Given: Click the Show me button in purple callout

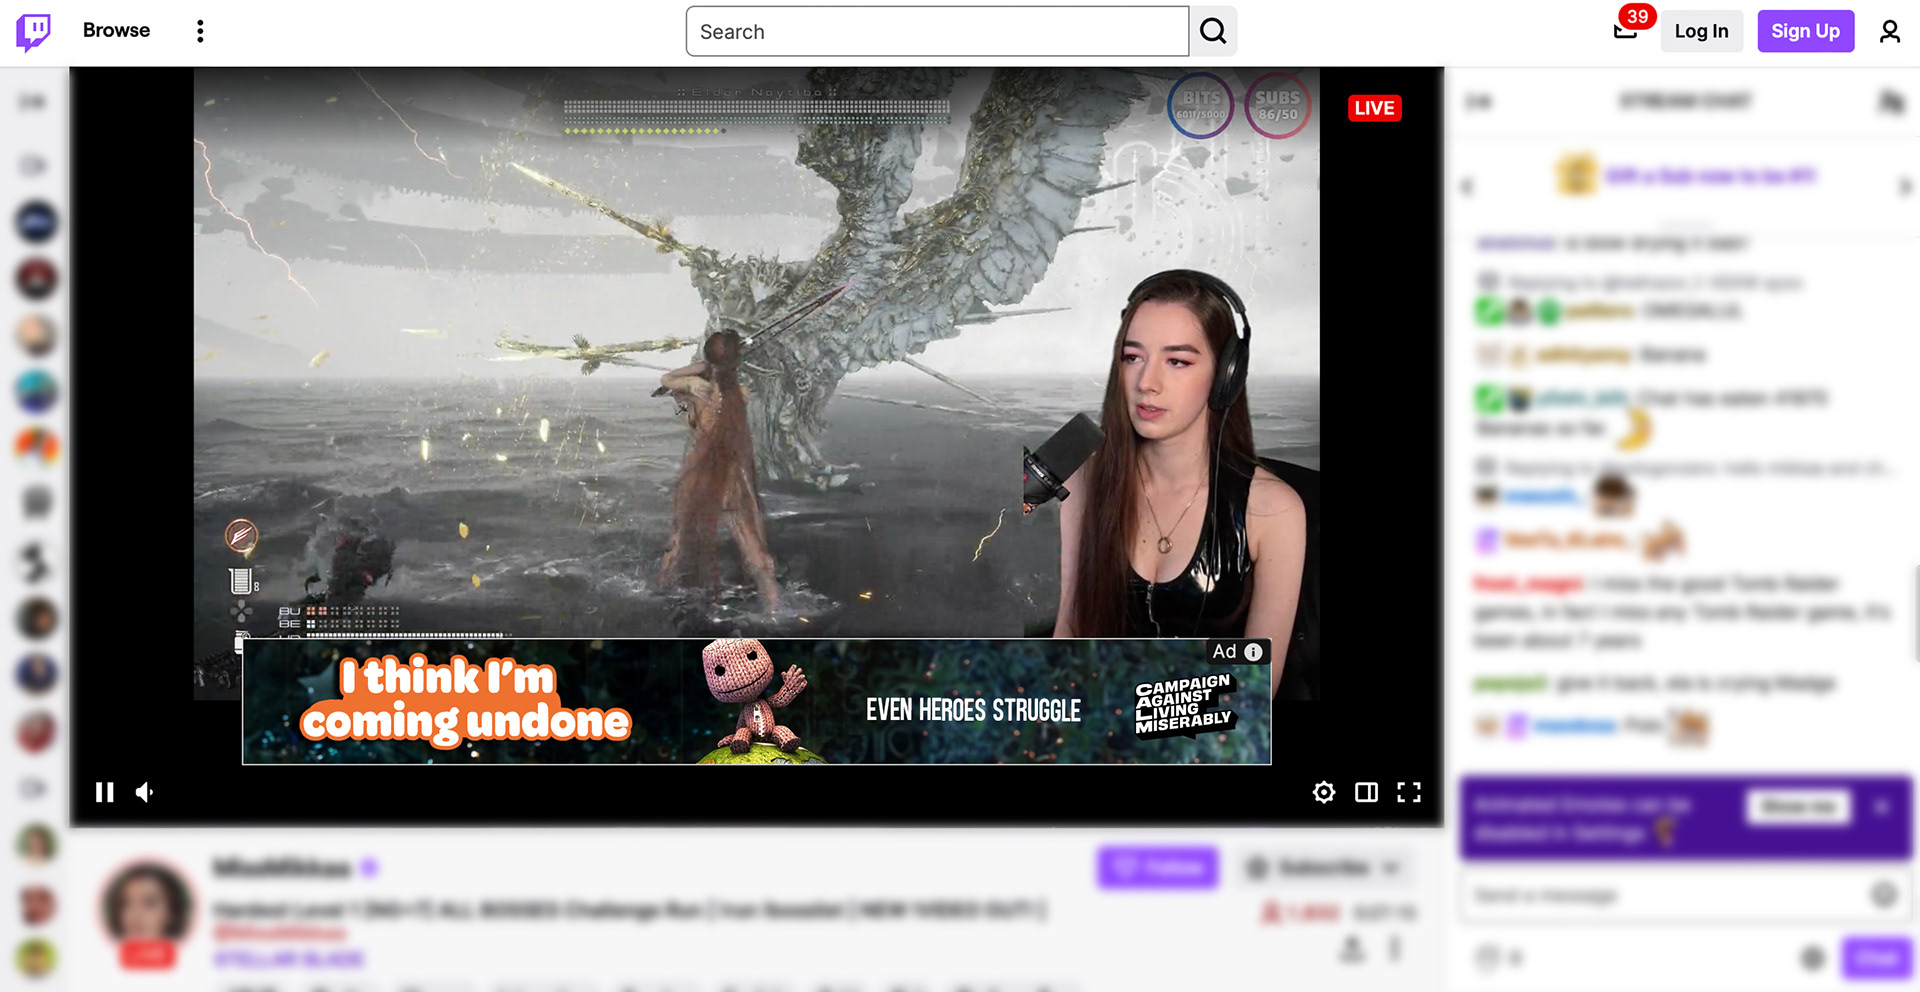Looking at the screenshot, I should (x=1798, y=806).
